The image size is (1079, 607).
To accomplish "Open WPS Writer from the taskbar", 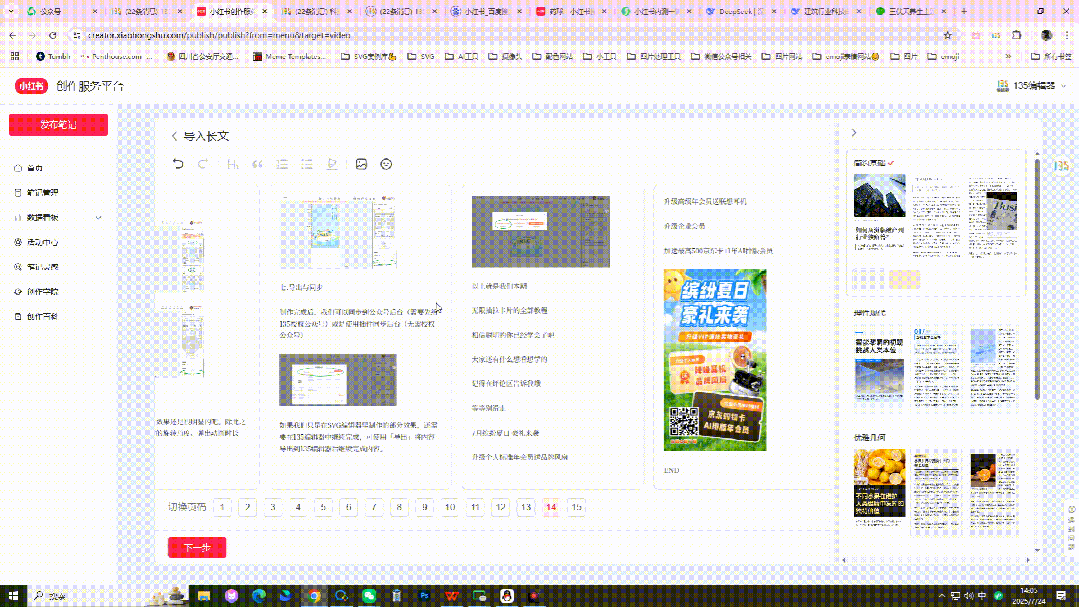I will (452, 593).
